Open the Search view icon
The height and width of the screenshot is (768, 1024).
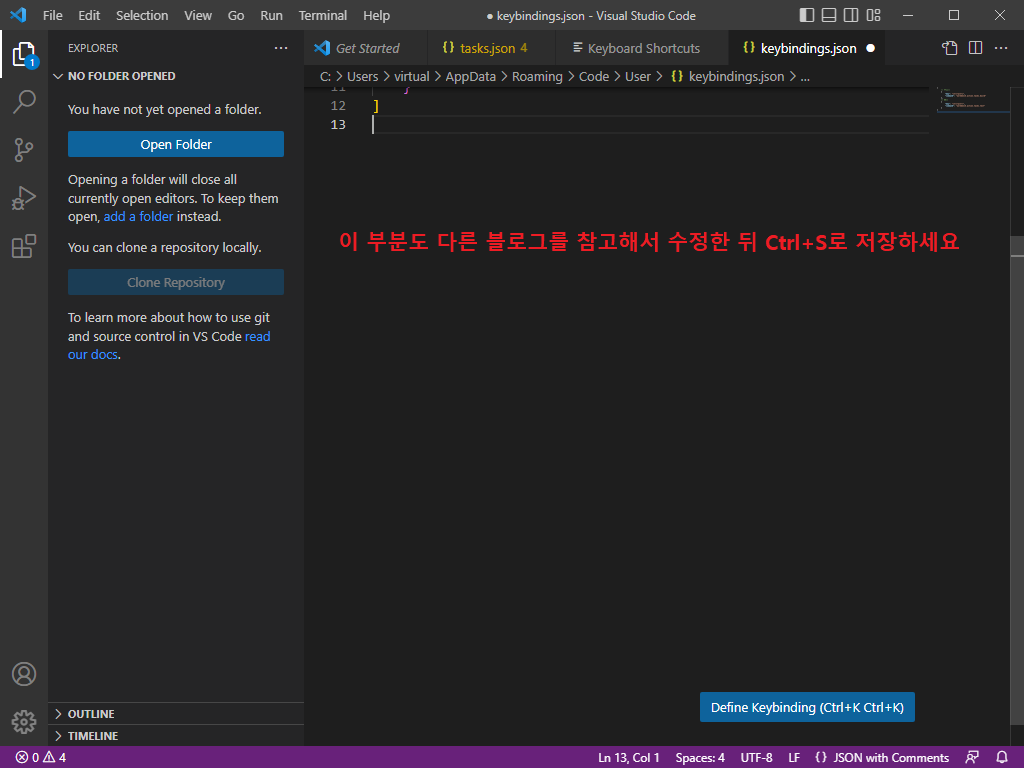pyautogui.click(x=24, y=102)
